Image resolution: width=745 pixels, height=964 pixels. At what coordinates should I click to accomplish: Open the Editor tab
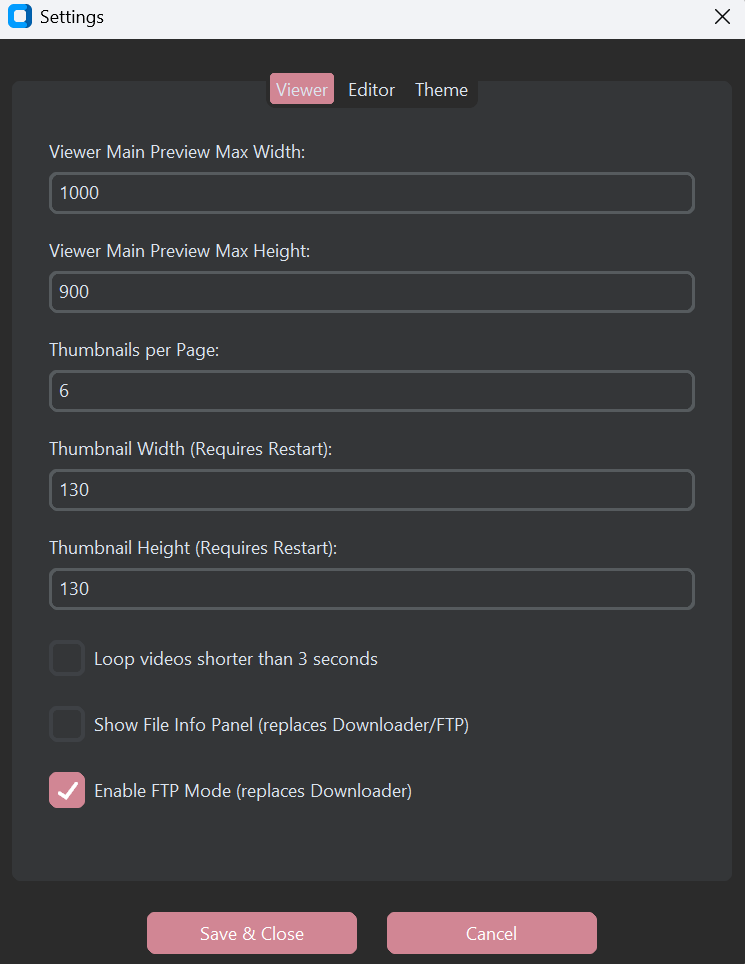371,90
